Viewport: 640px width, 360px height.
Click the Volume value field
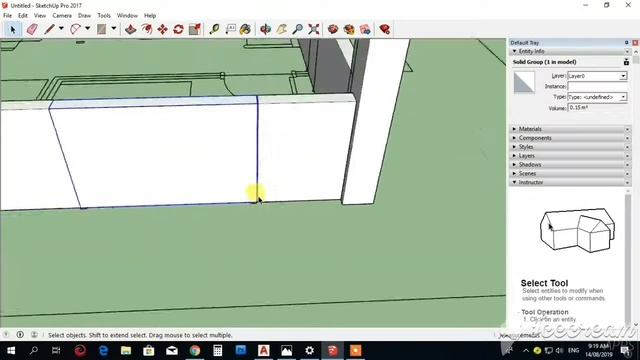[x=597, y=108]
